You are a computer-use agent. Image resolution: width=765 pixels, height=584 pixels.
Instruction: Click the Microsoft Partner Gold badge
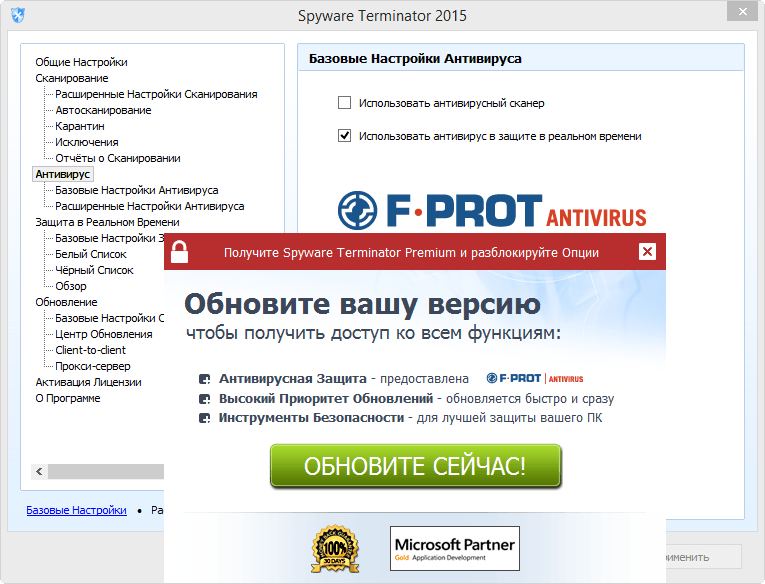455,548
